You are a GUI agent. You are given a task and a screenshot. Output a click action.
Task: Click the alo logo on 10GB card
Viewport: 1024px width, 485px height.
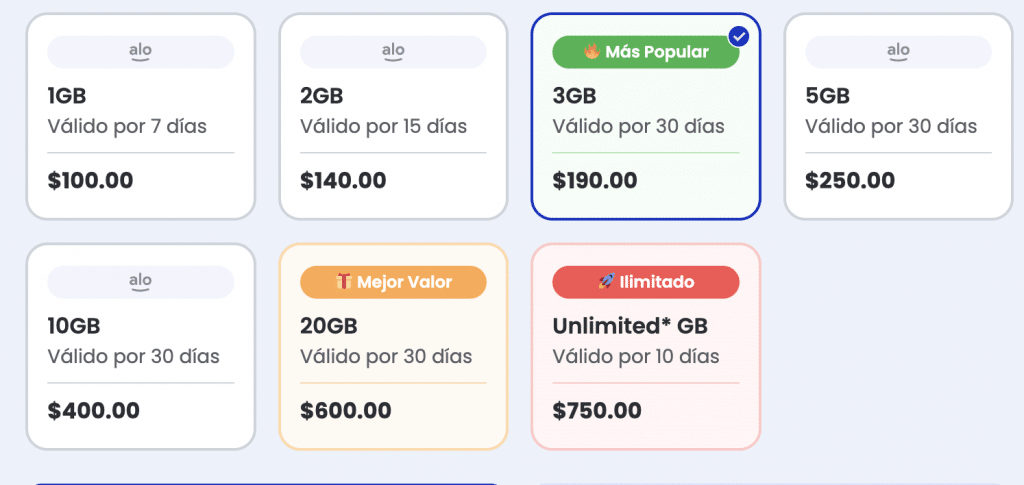coord(140,282)
